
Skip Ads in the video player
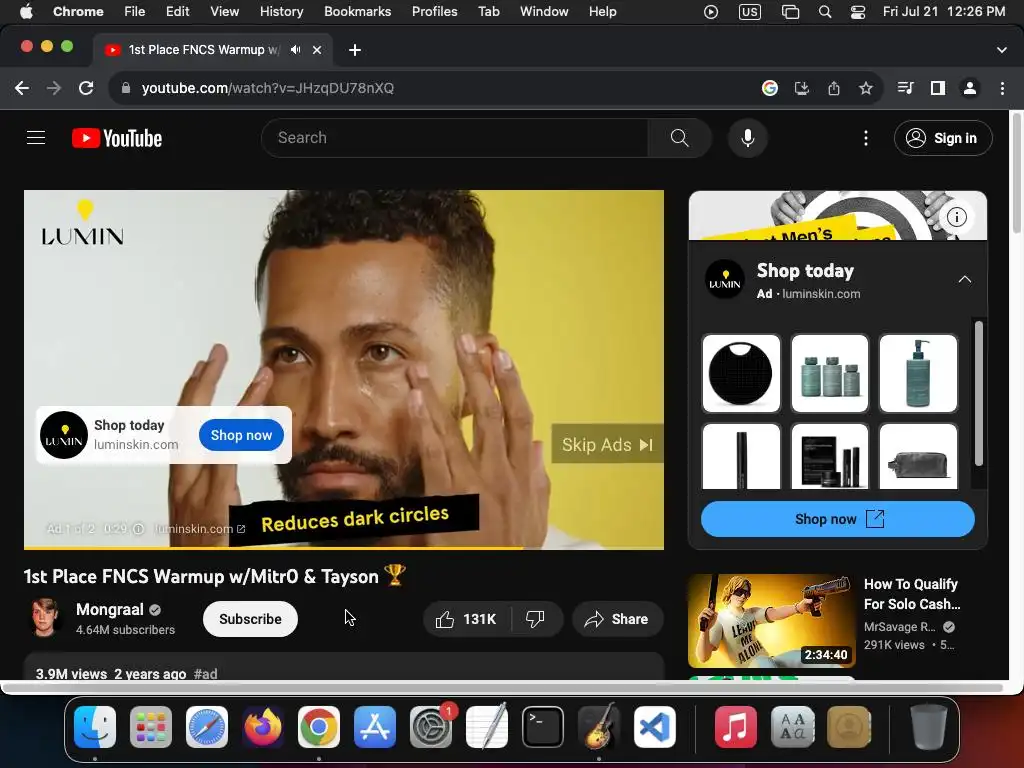point(607,445)
